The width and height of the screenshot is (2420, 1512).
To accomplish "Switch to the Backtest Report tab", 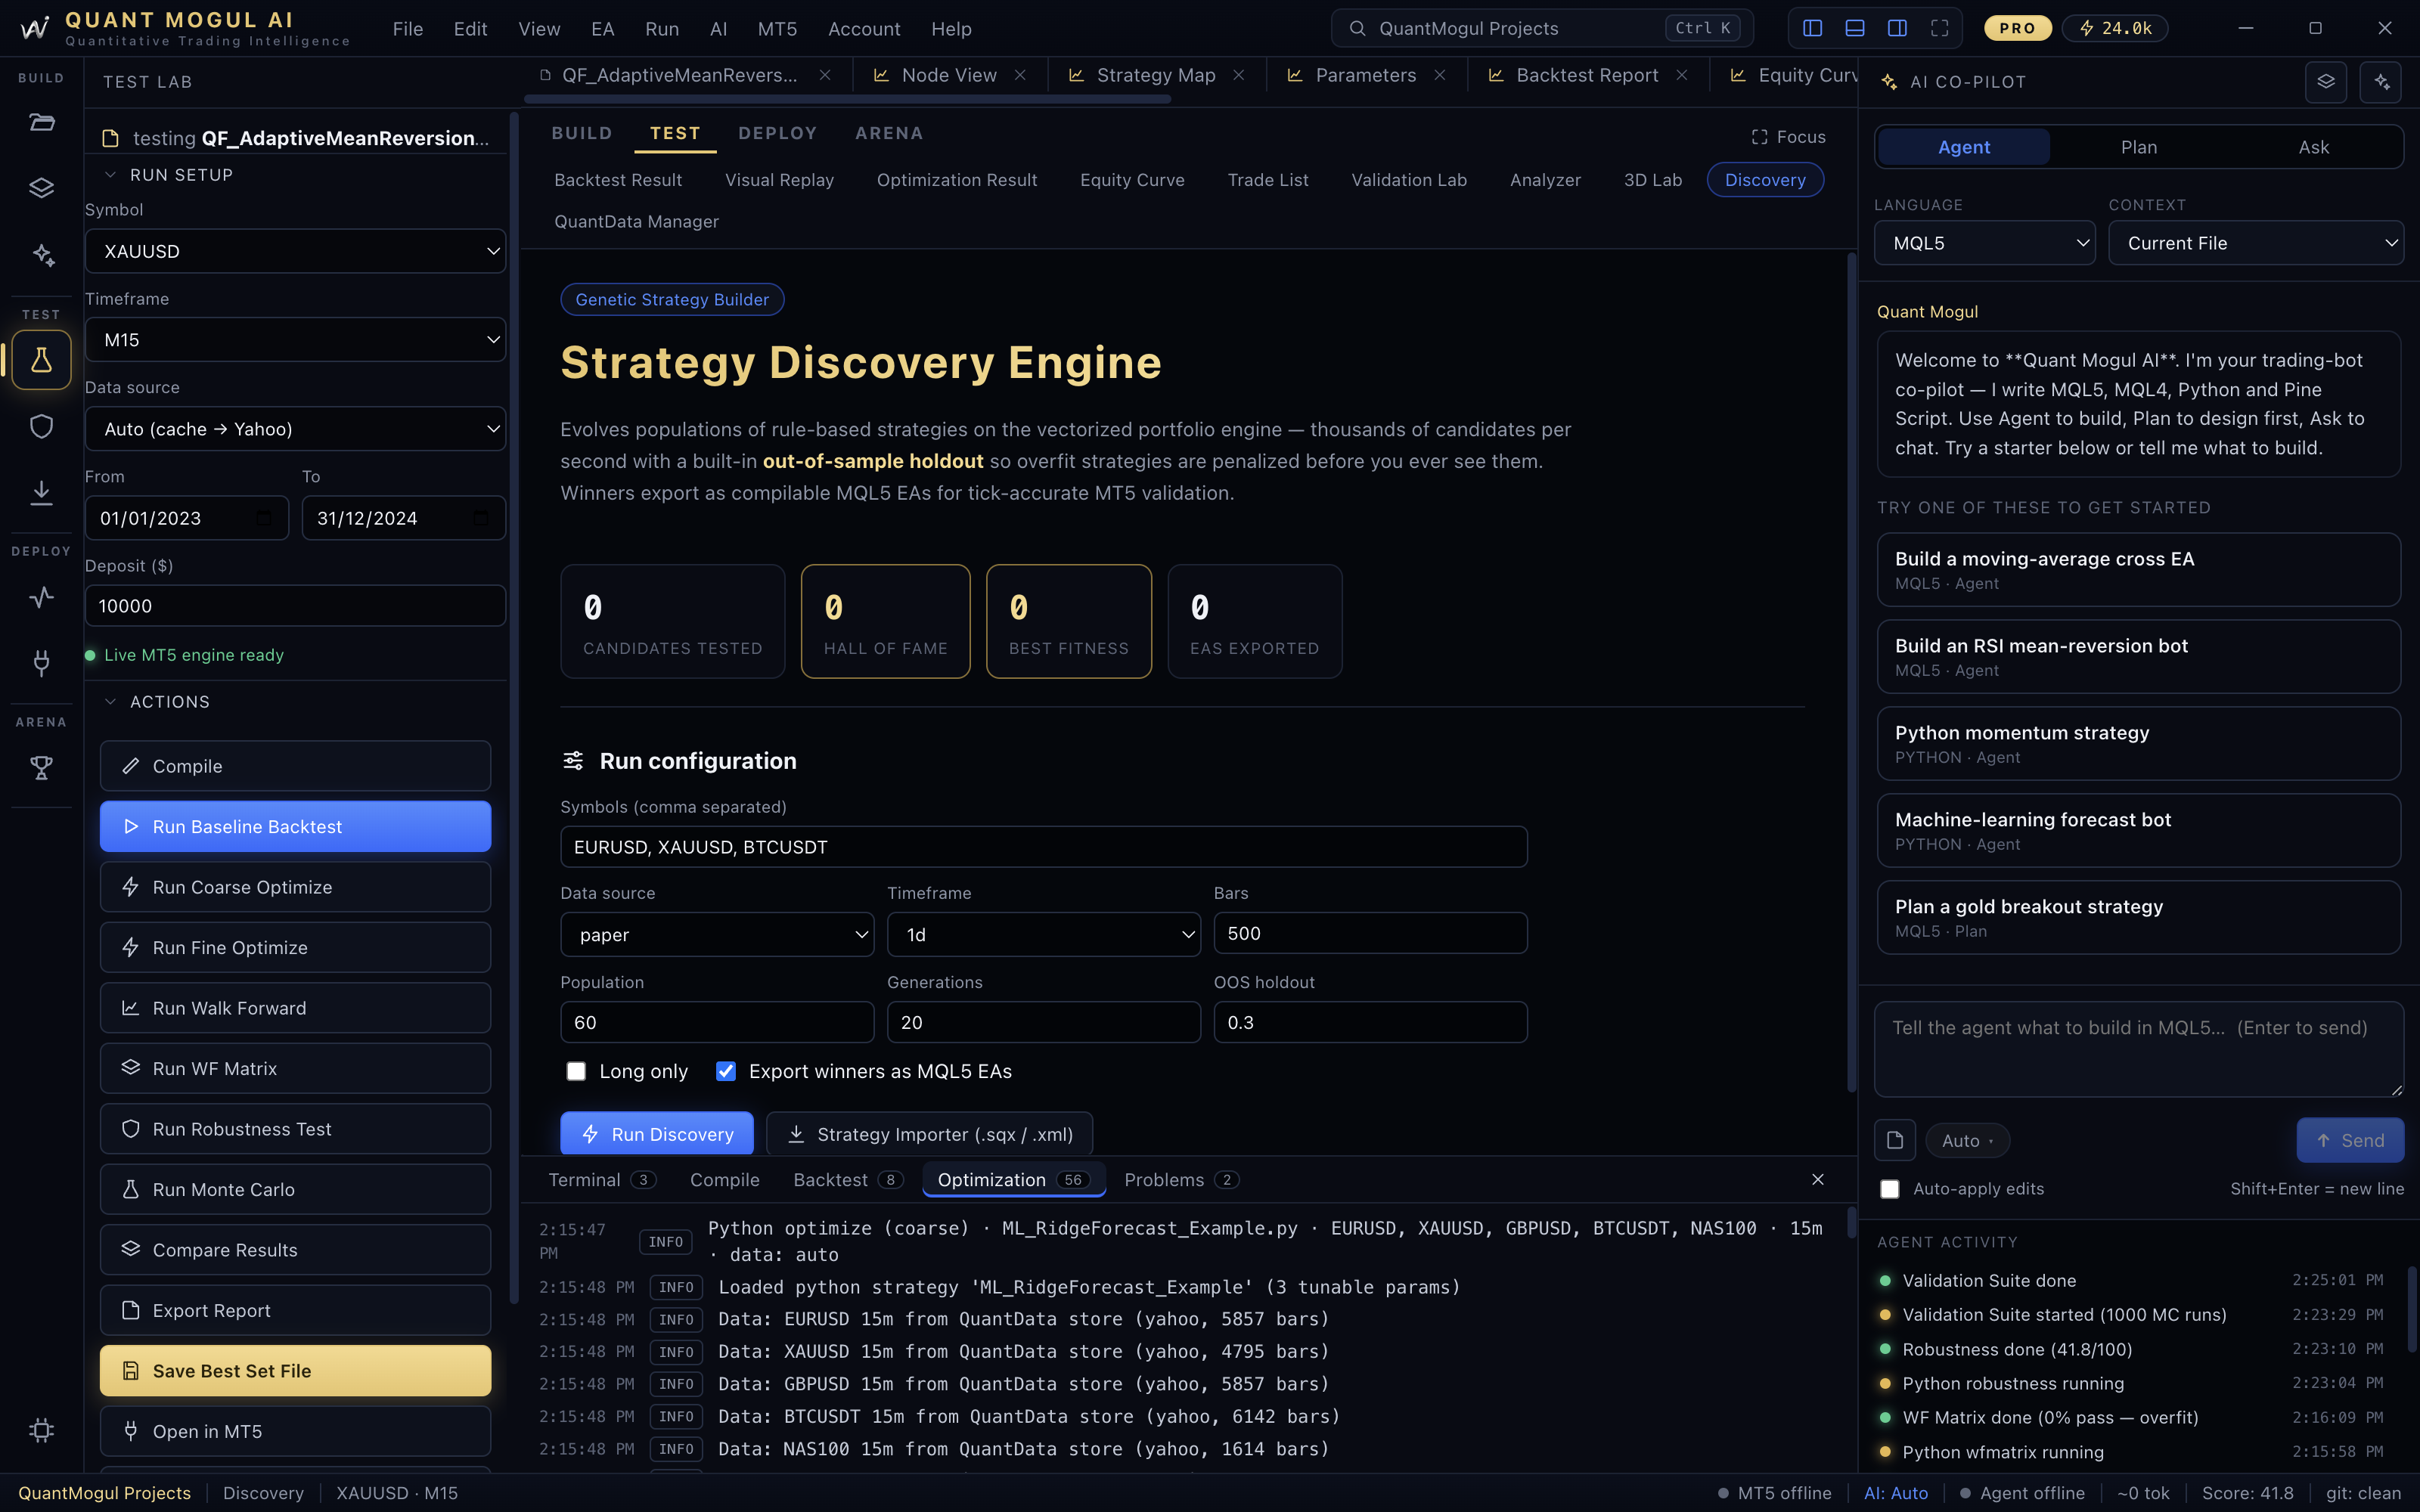I will (1587, 75).
